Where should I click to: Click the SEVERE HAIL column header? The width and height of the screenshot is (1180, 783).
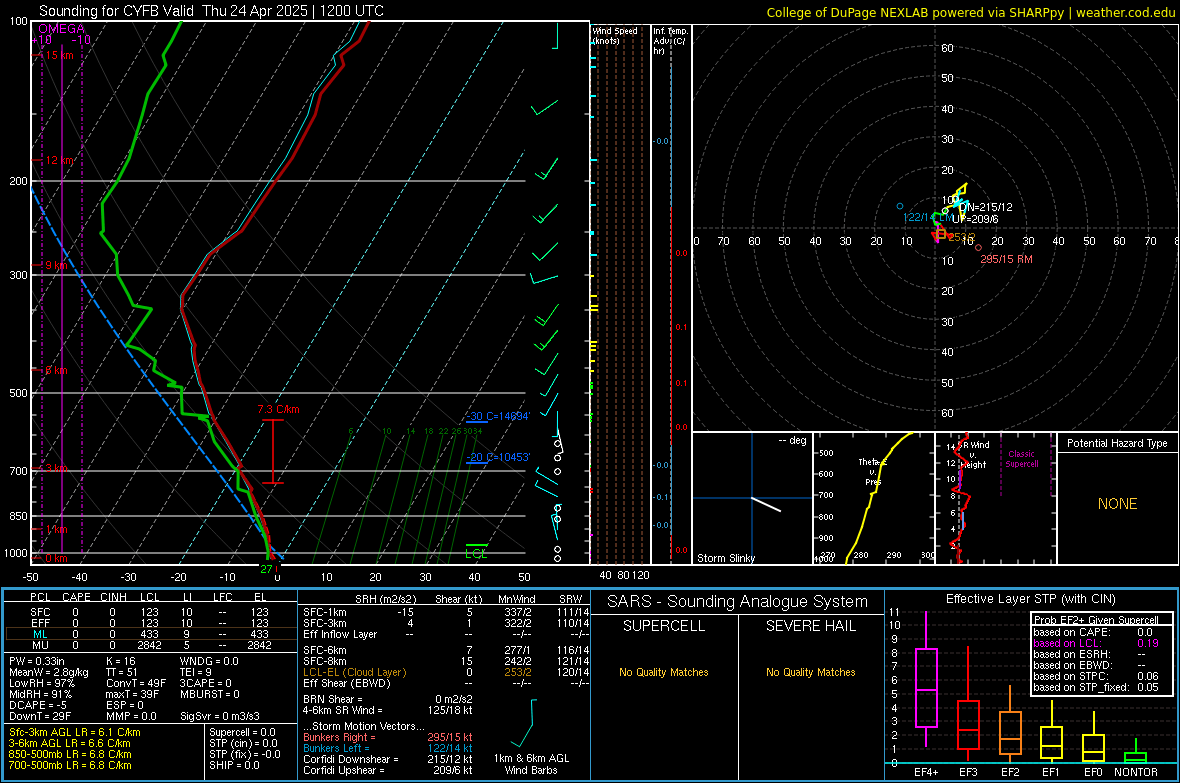coord(810,626)
